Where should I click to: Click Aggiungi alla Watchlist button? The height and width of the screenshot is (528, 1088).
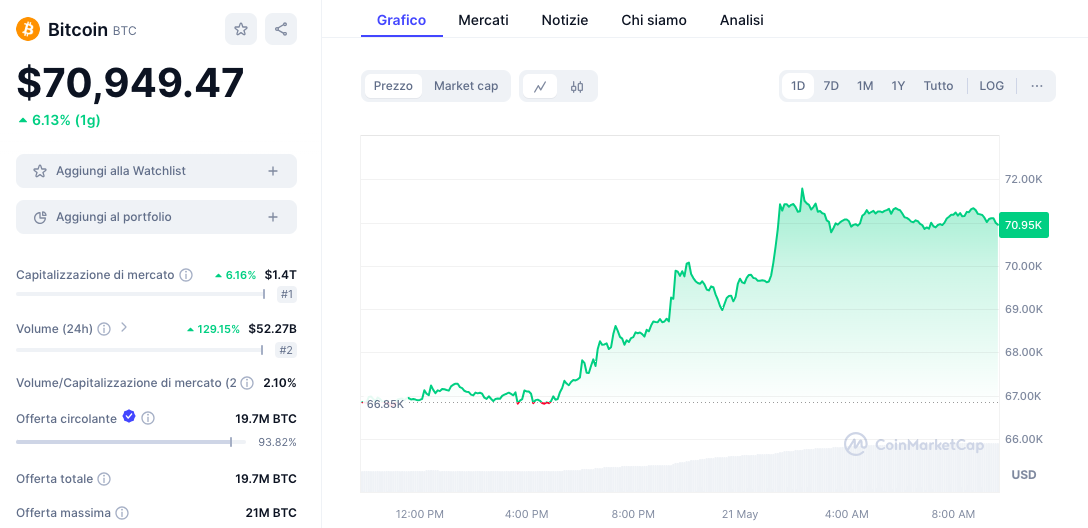click(156, 171)
